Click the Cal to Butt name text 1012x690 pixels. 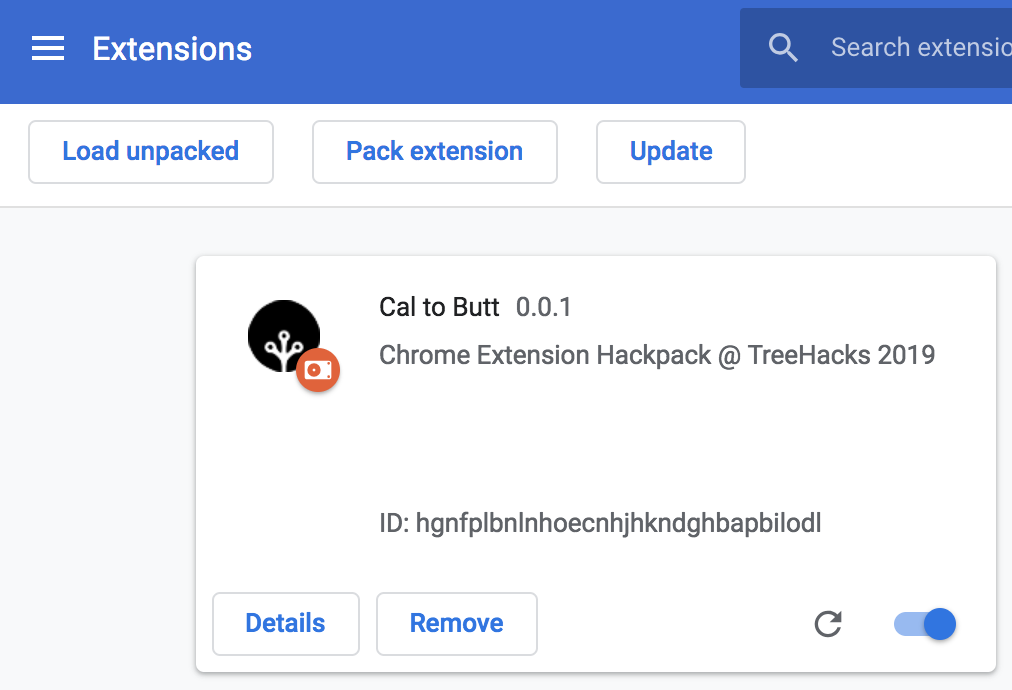tap(439, 307)
